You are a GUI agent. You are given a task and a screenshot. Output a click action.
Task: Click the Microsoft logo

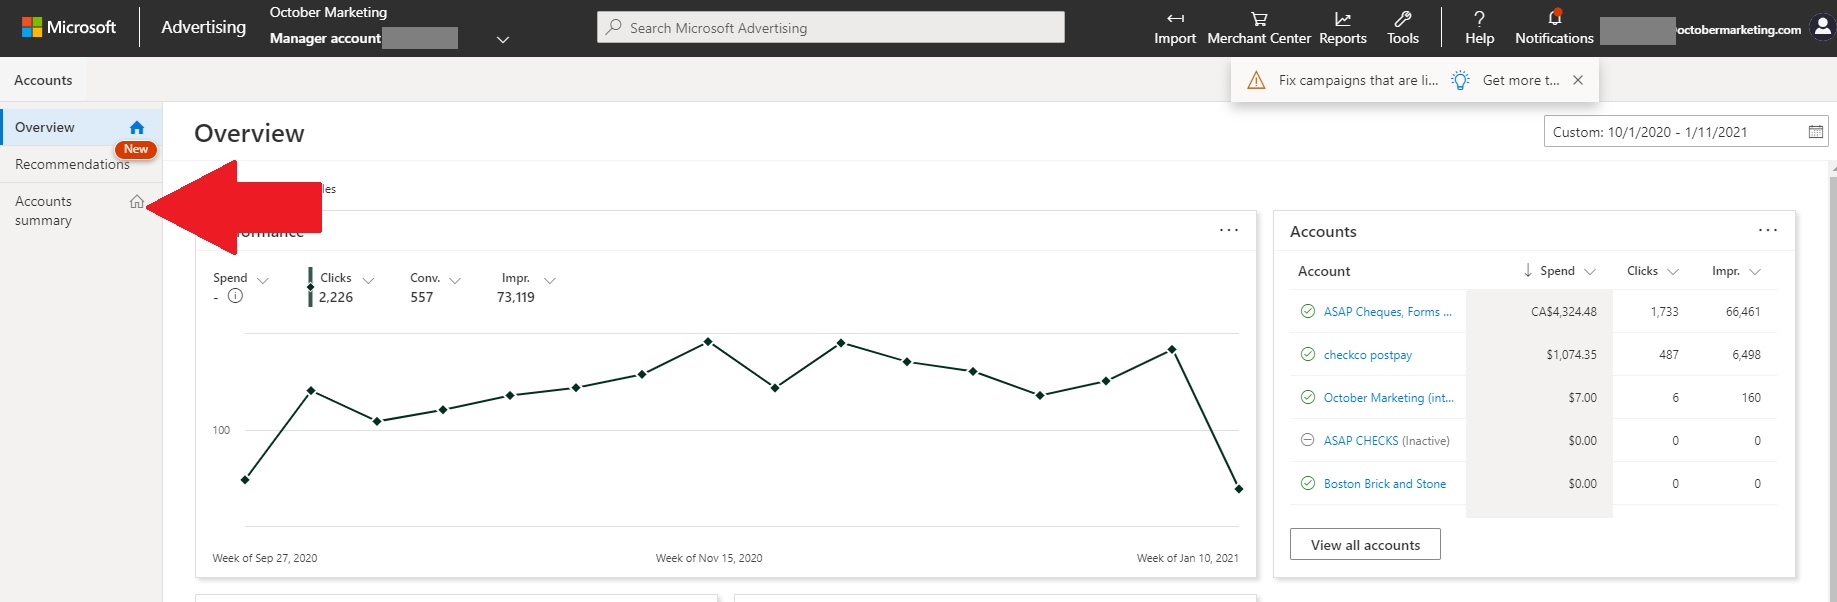click(x=69, y=28)
